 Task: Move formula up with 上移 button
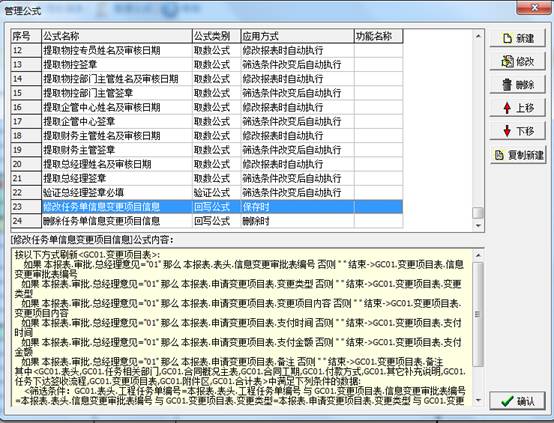coord(517,108)
